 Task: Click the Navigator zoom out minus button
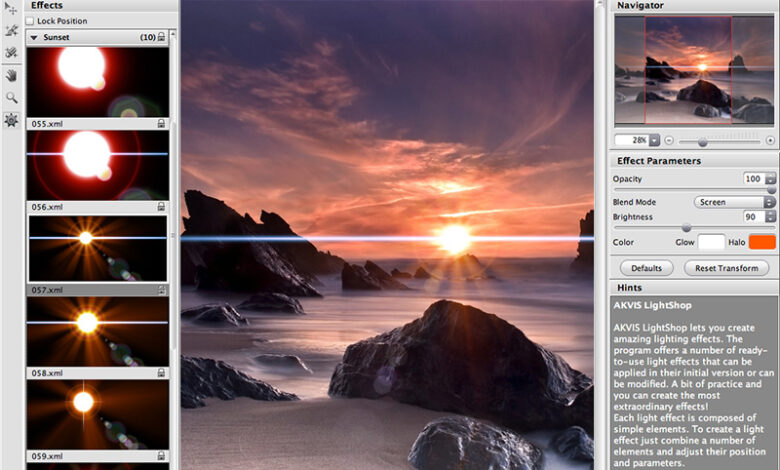pos(669,140)
